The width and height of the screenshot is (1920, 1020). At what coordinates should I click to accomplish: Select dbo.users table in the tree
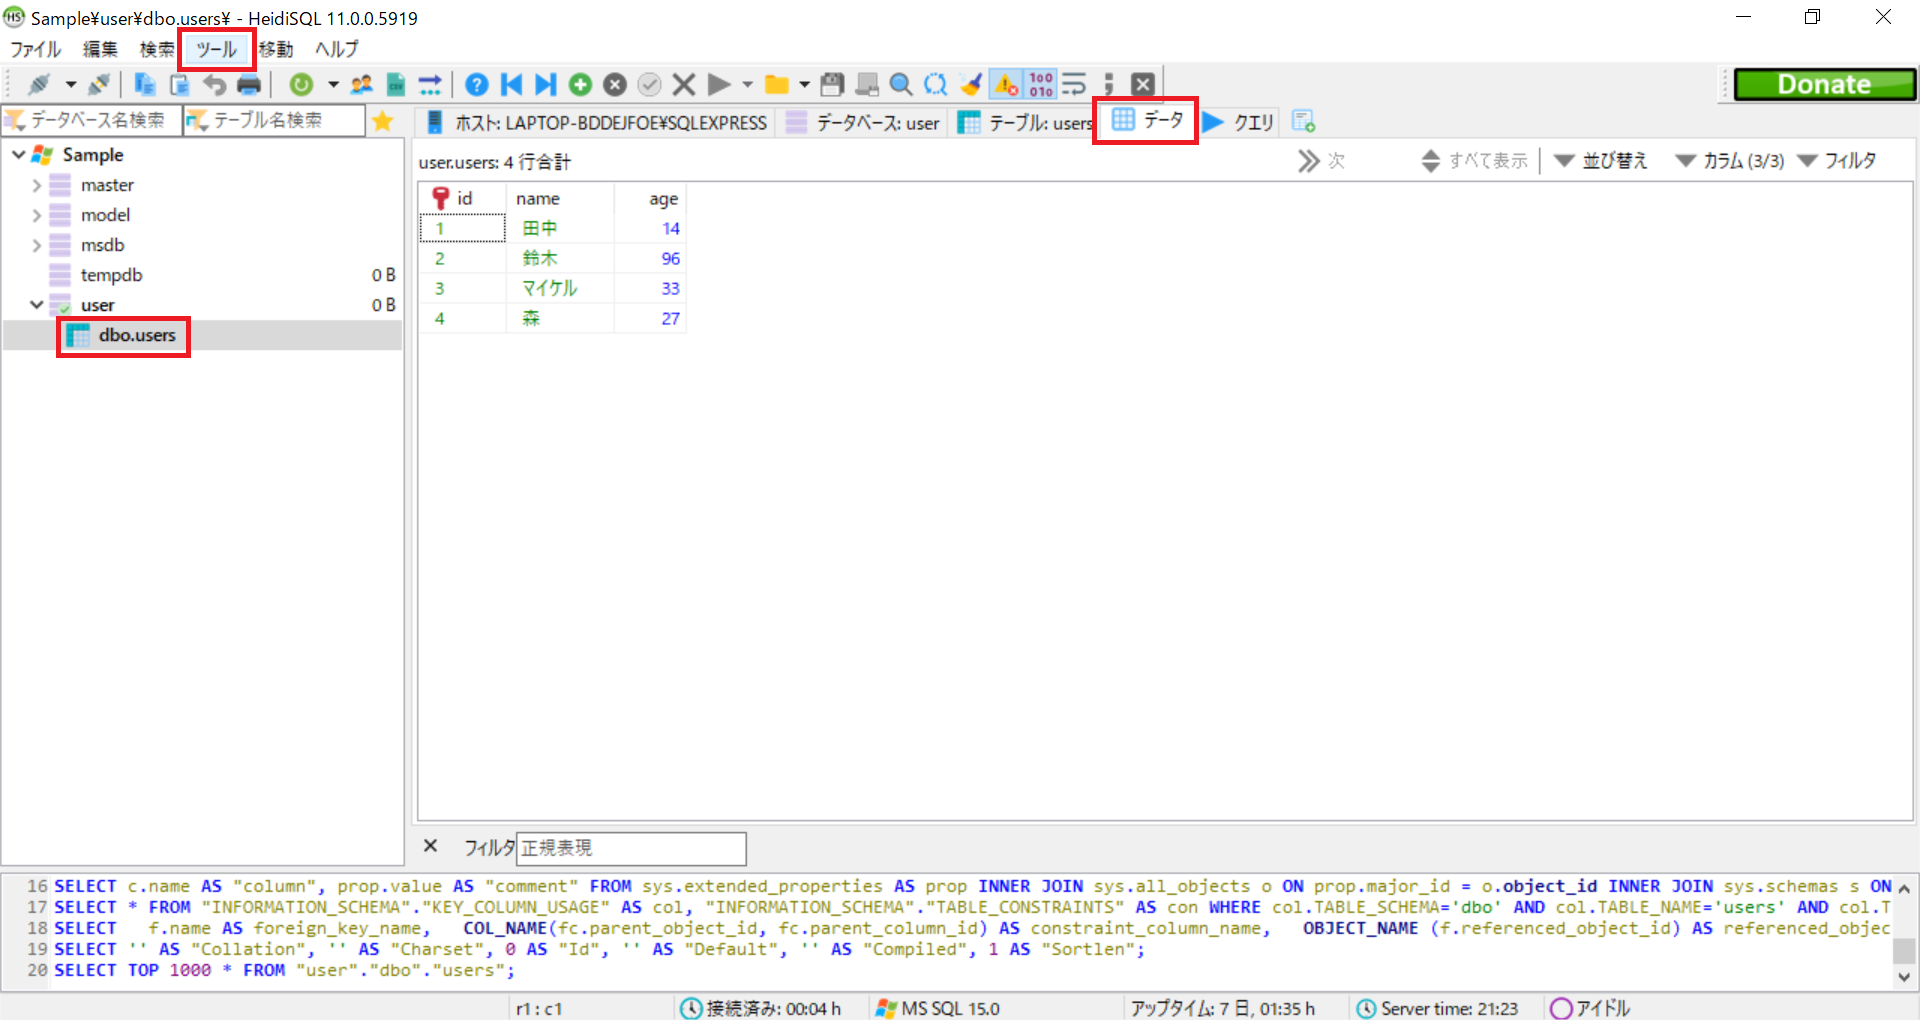tap(137, 335)
